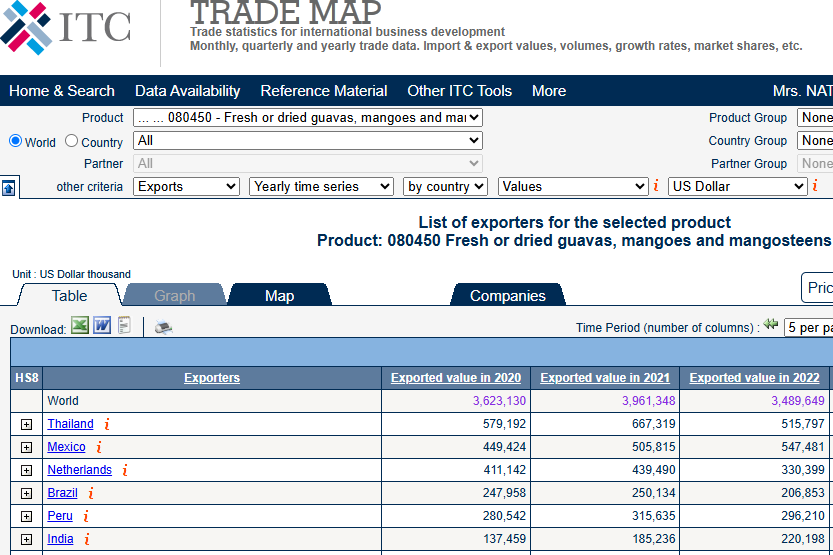Click info icon beside Thailand
833x555 pixels.
click(x=107, y=424)
